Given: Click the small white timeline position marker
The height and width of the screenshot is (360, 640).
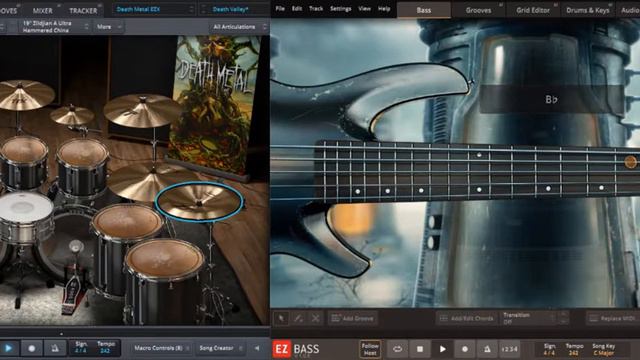Looking at the screenshot, I should (x=61, y=334).
